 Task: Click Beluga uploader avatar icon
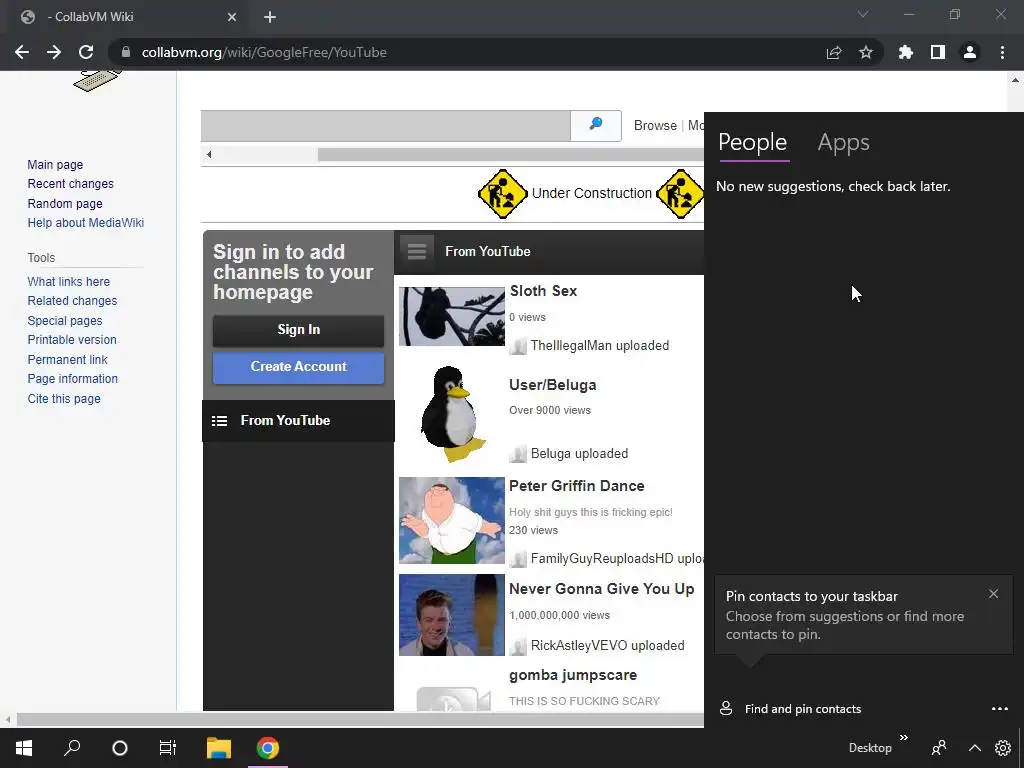519,454
